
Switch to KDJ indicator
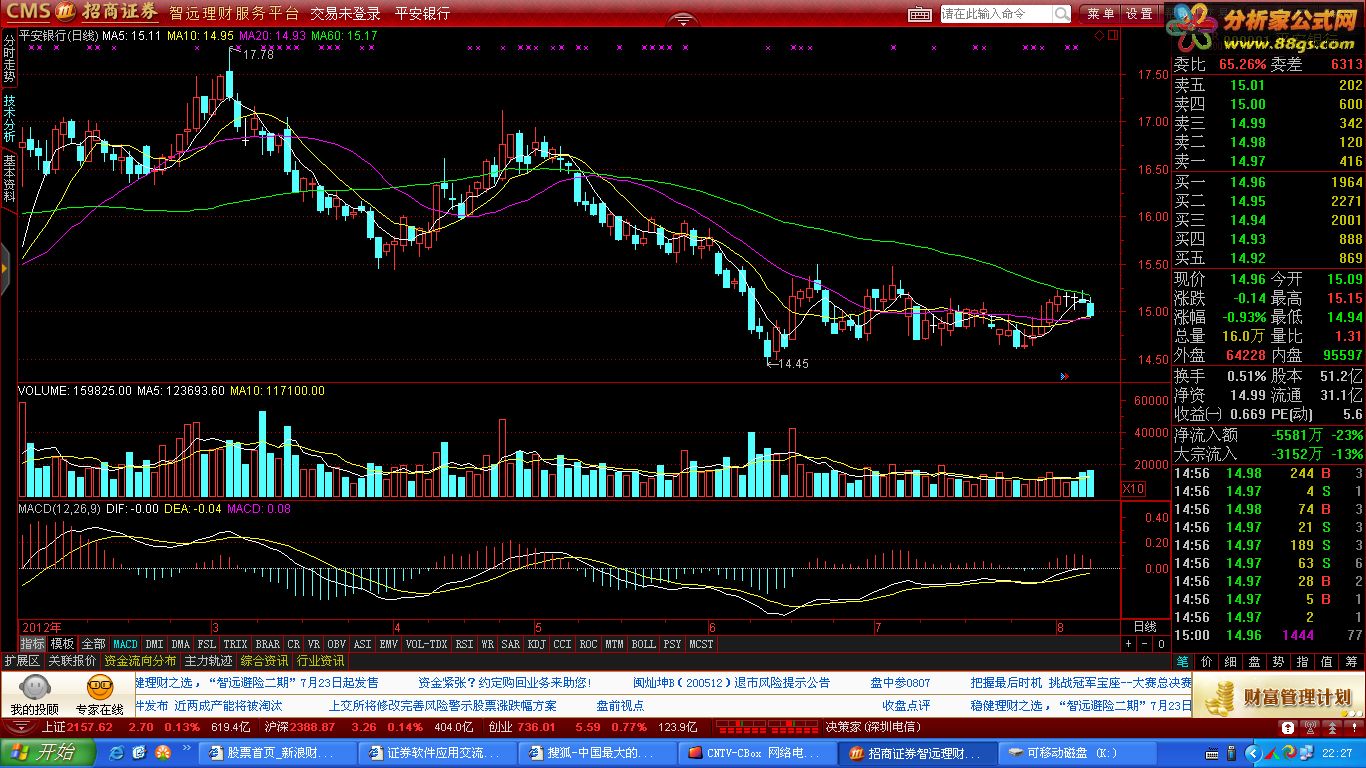pos(537,644)
